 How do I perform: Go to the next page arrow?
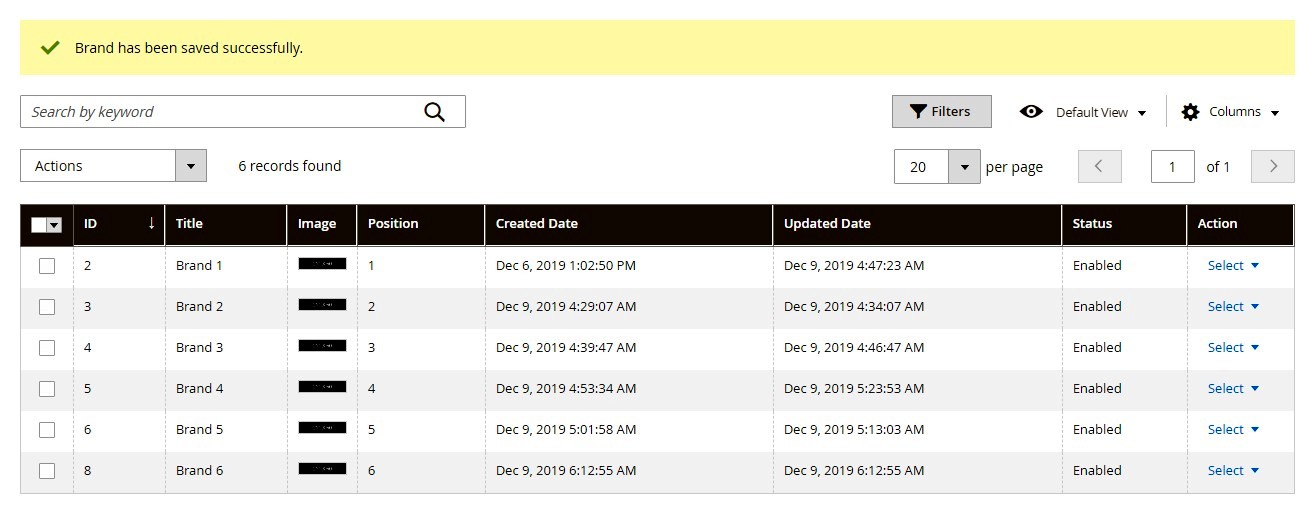(1273, 166)
